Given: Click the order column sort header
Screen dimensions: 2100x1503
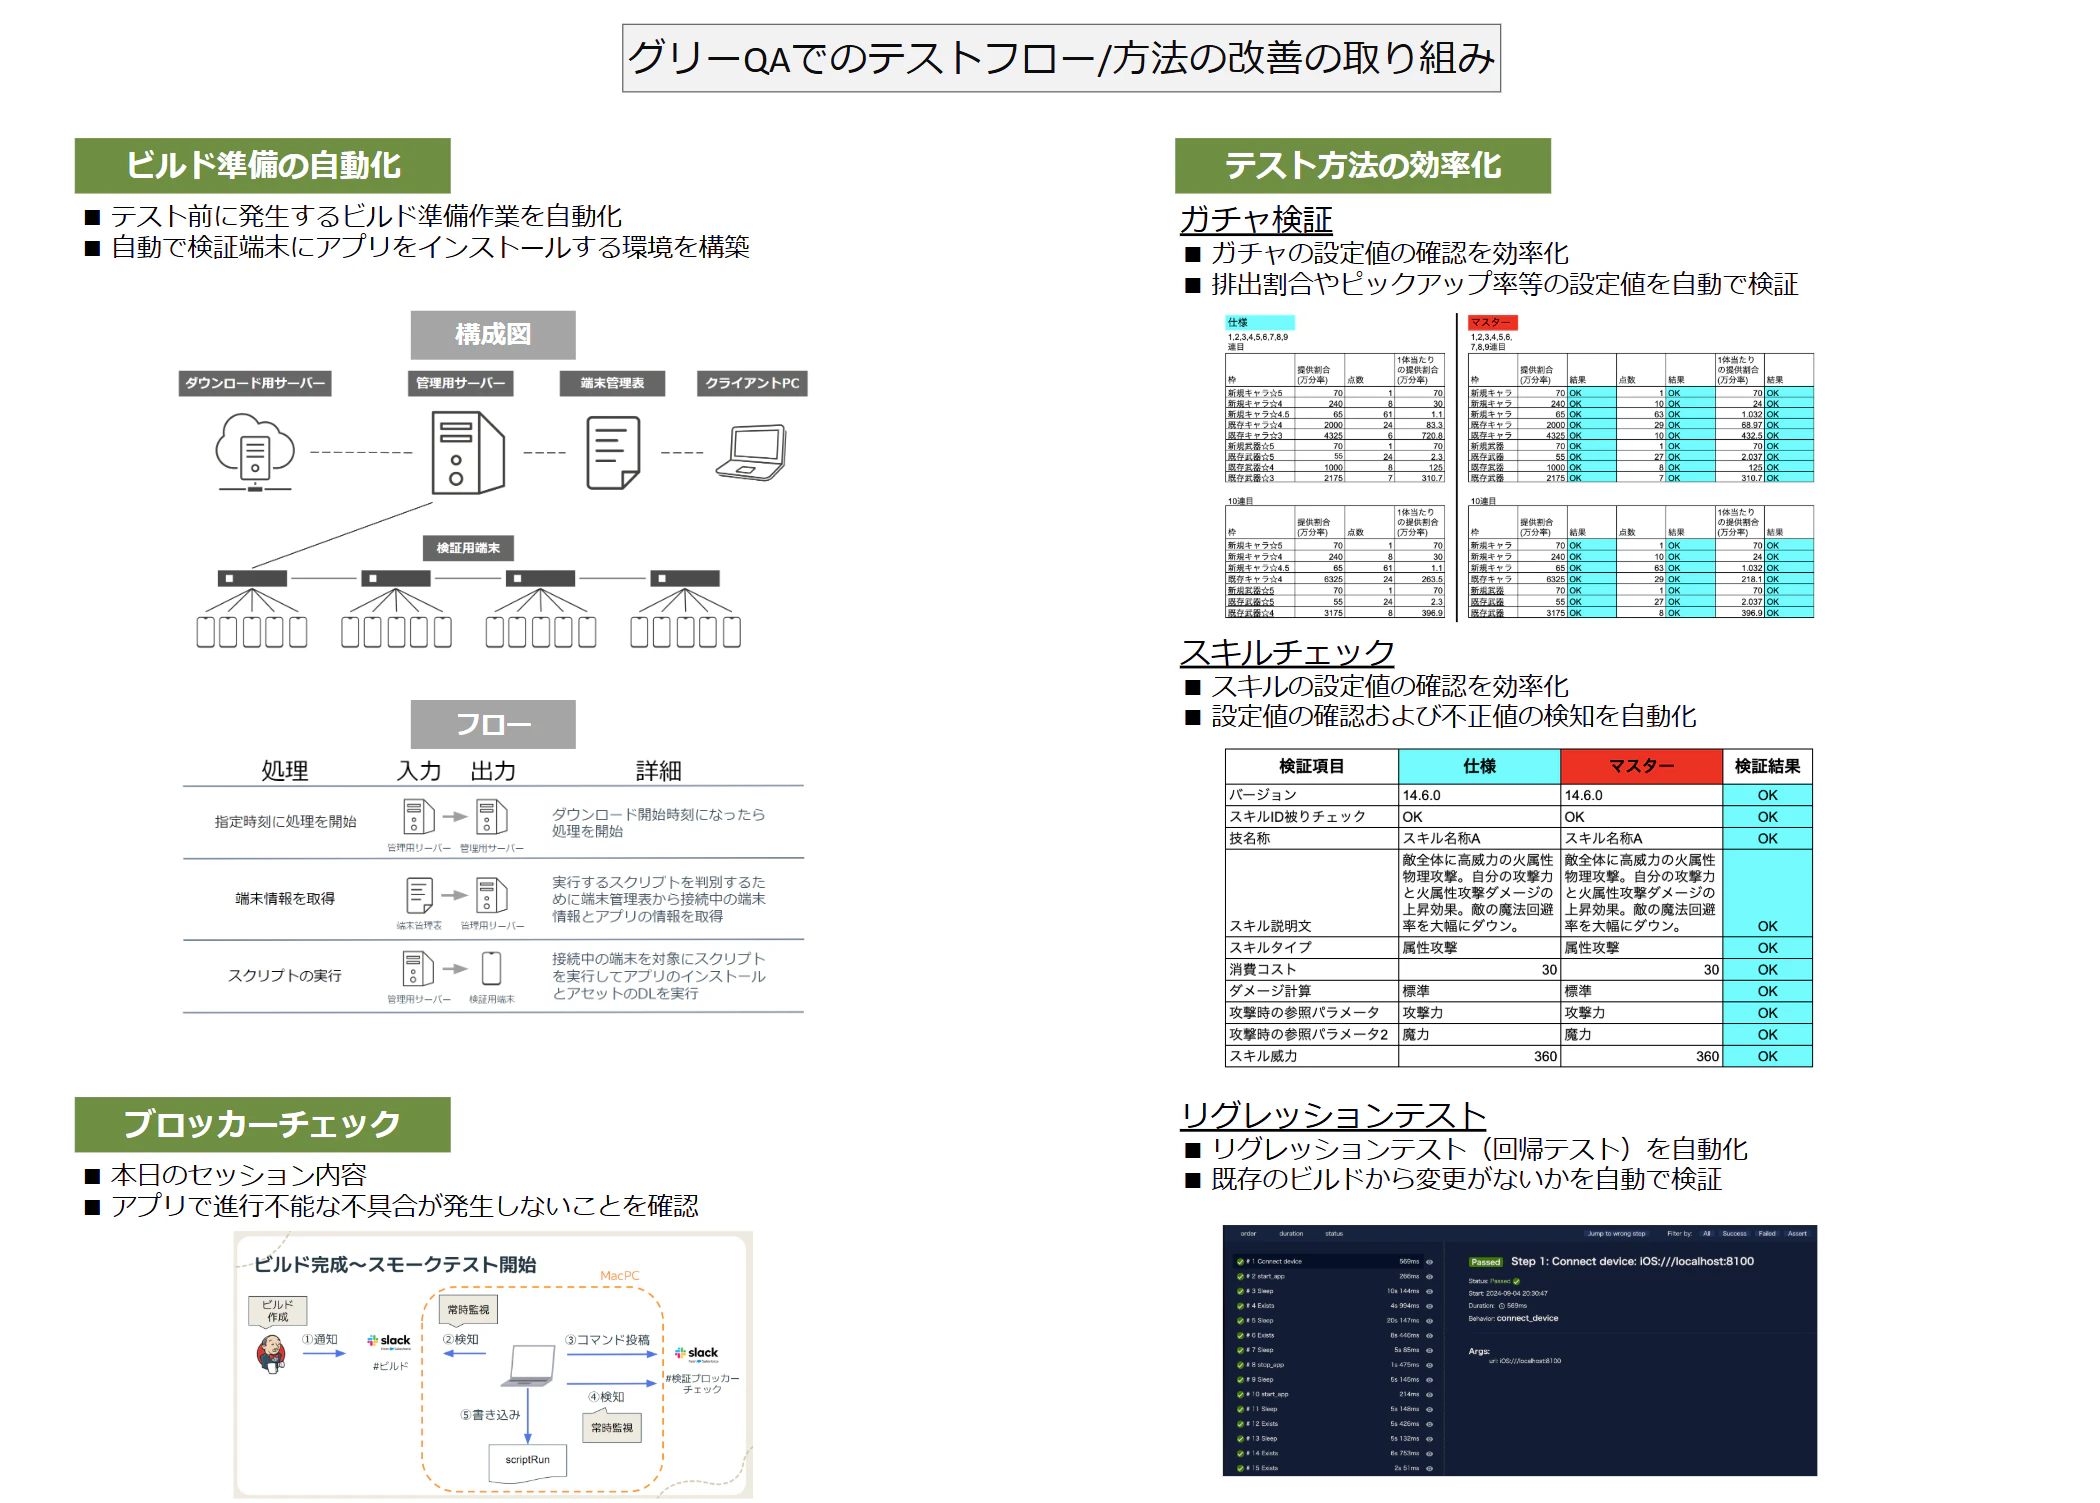Looking at the screenshot, I should point(1248,1234).
